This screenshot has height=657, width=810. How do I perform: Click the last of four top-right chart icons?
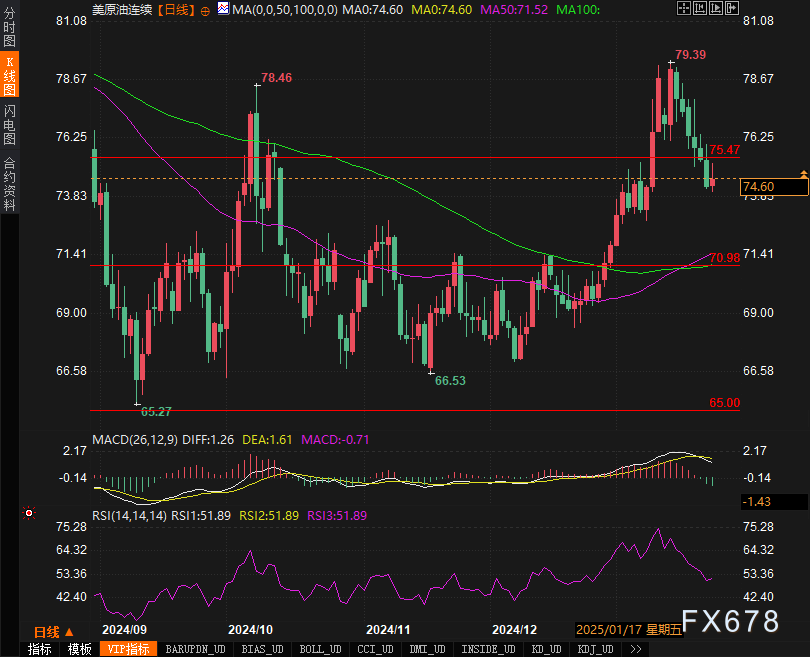click(730, 8)
